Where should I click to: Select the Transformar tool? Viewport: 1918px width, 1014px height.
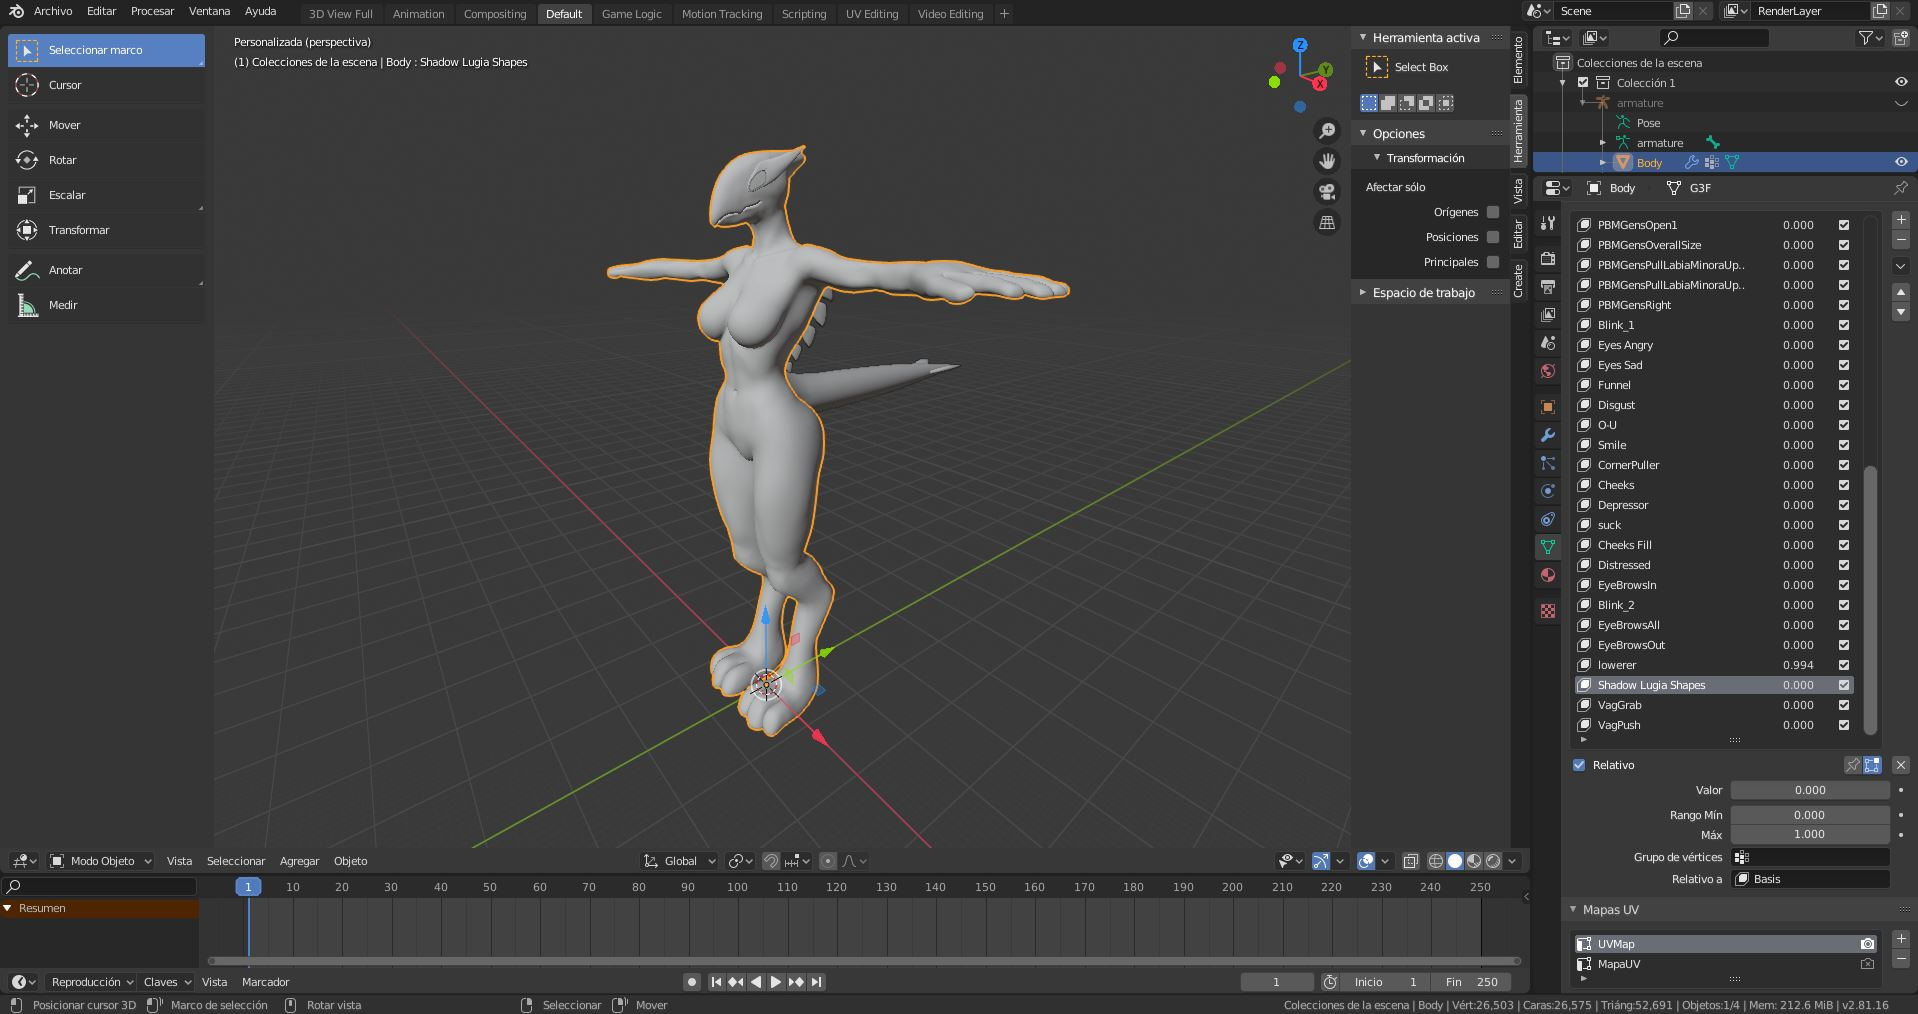tap(106, 230)
